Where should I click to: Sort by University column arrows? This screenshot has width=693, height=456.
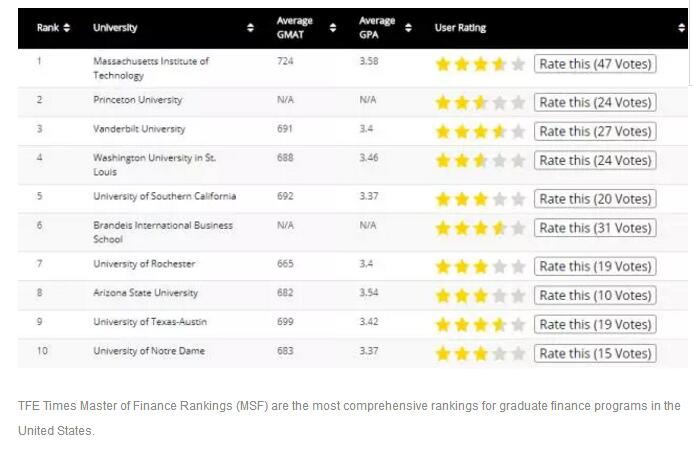coord(251,28)
